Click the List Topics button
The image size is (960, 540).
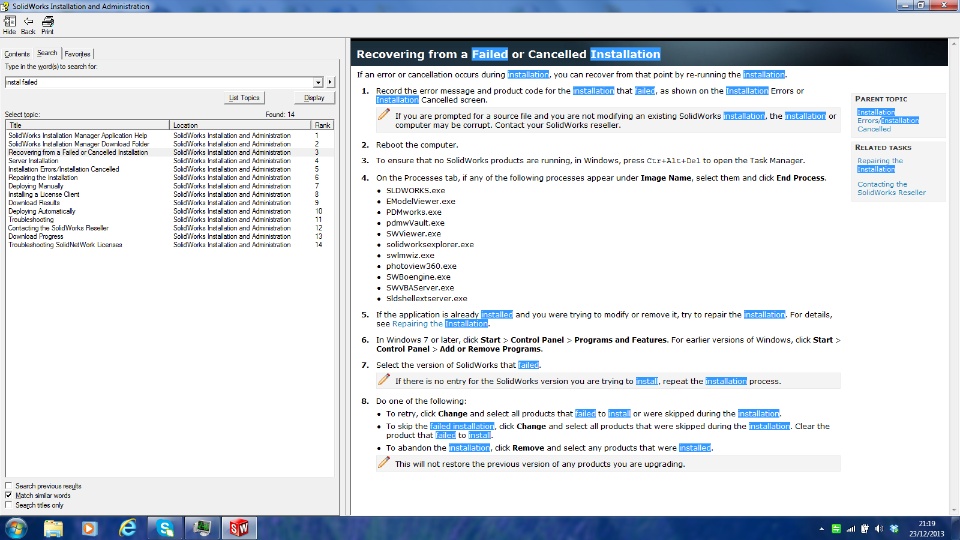[x=244, y=98]
